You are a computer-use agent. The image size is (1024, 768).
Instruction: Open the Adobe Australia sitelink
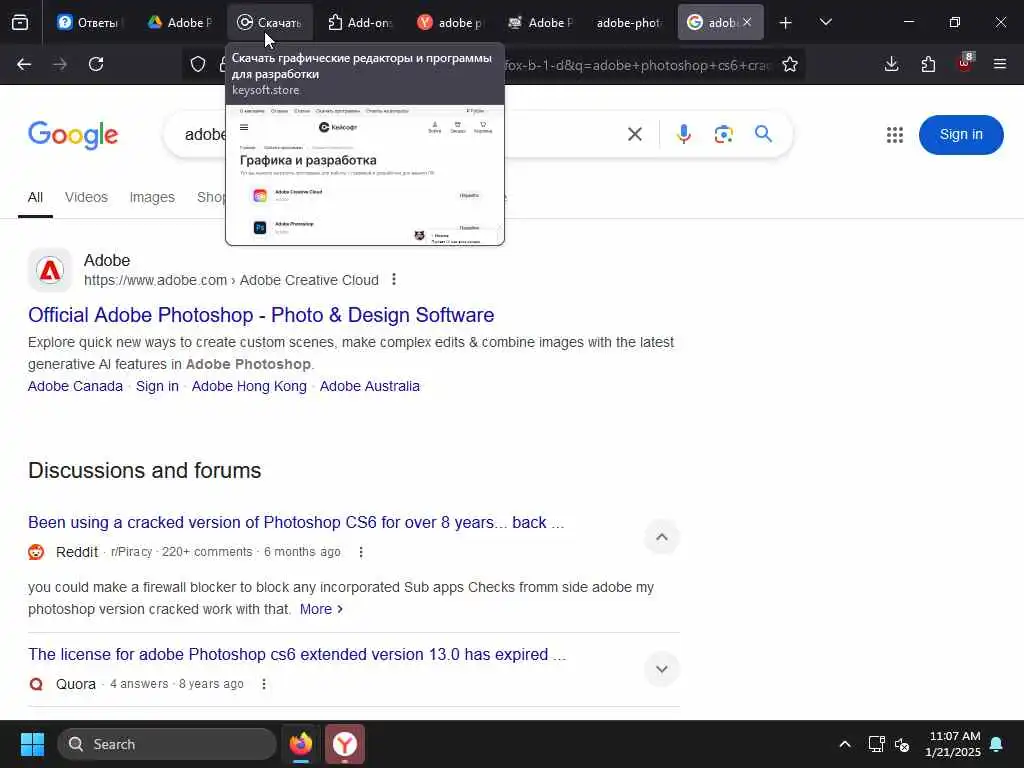click(x=370, y=386)
